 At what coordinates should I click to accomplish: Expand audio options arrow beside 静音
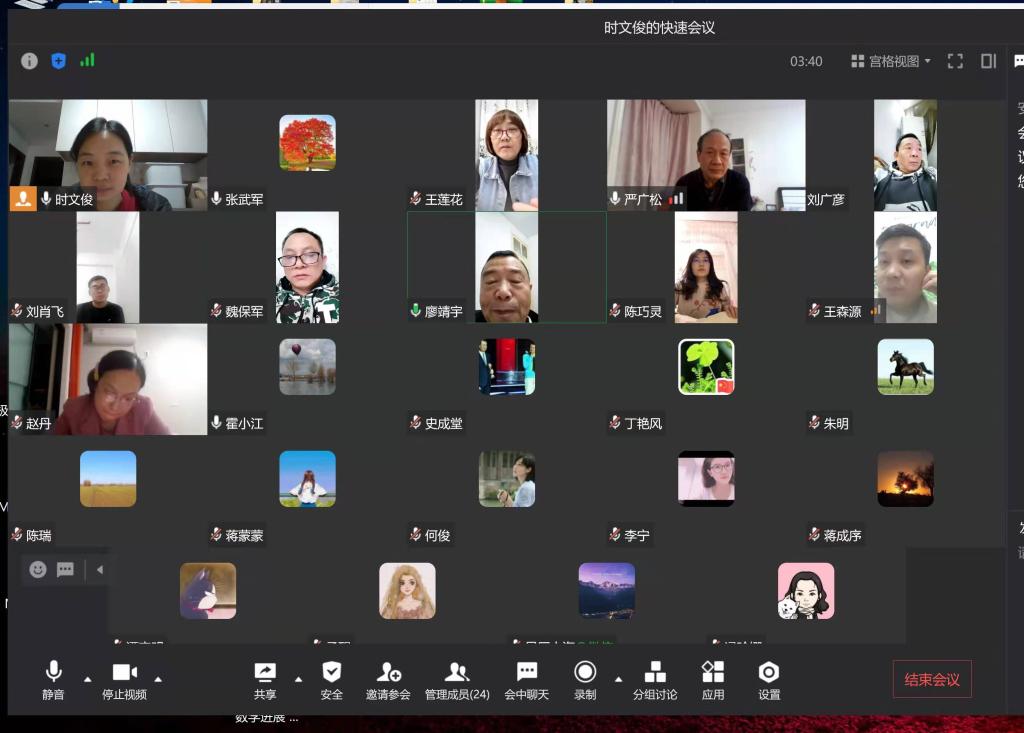pos(87,679)
